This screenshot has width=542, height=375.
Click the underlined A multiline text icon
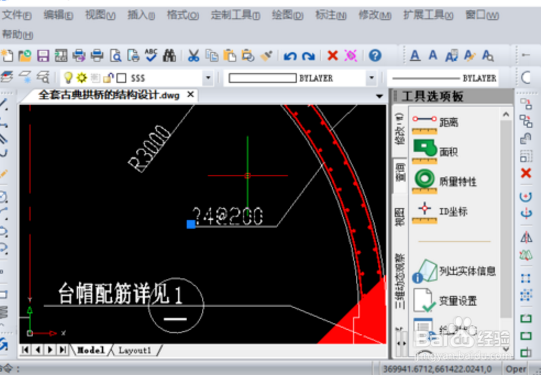pos(415,55)
